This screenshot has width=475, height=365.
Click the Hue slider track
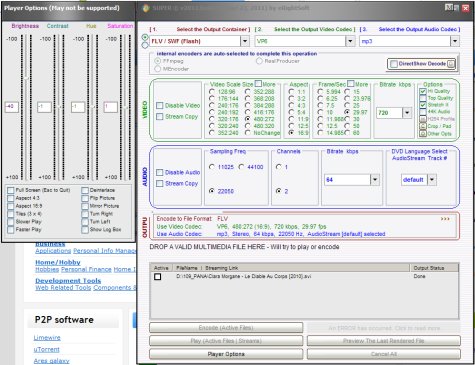pyautogui.click(x=93, y=107)
